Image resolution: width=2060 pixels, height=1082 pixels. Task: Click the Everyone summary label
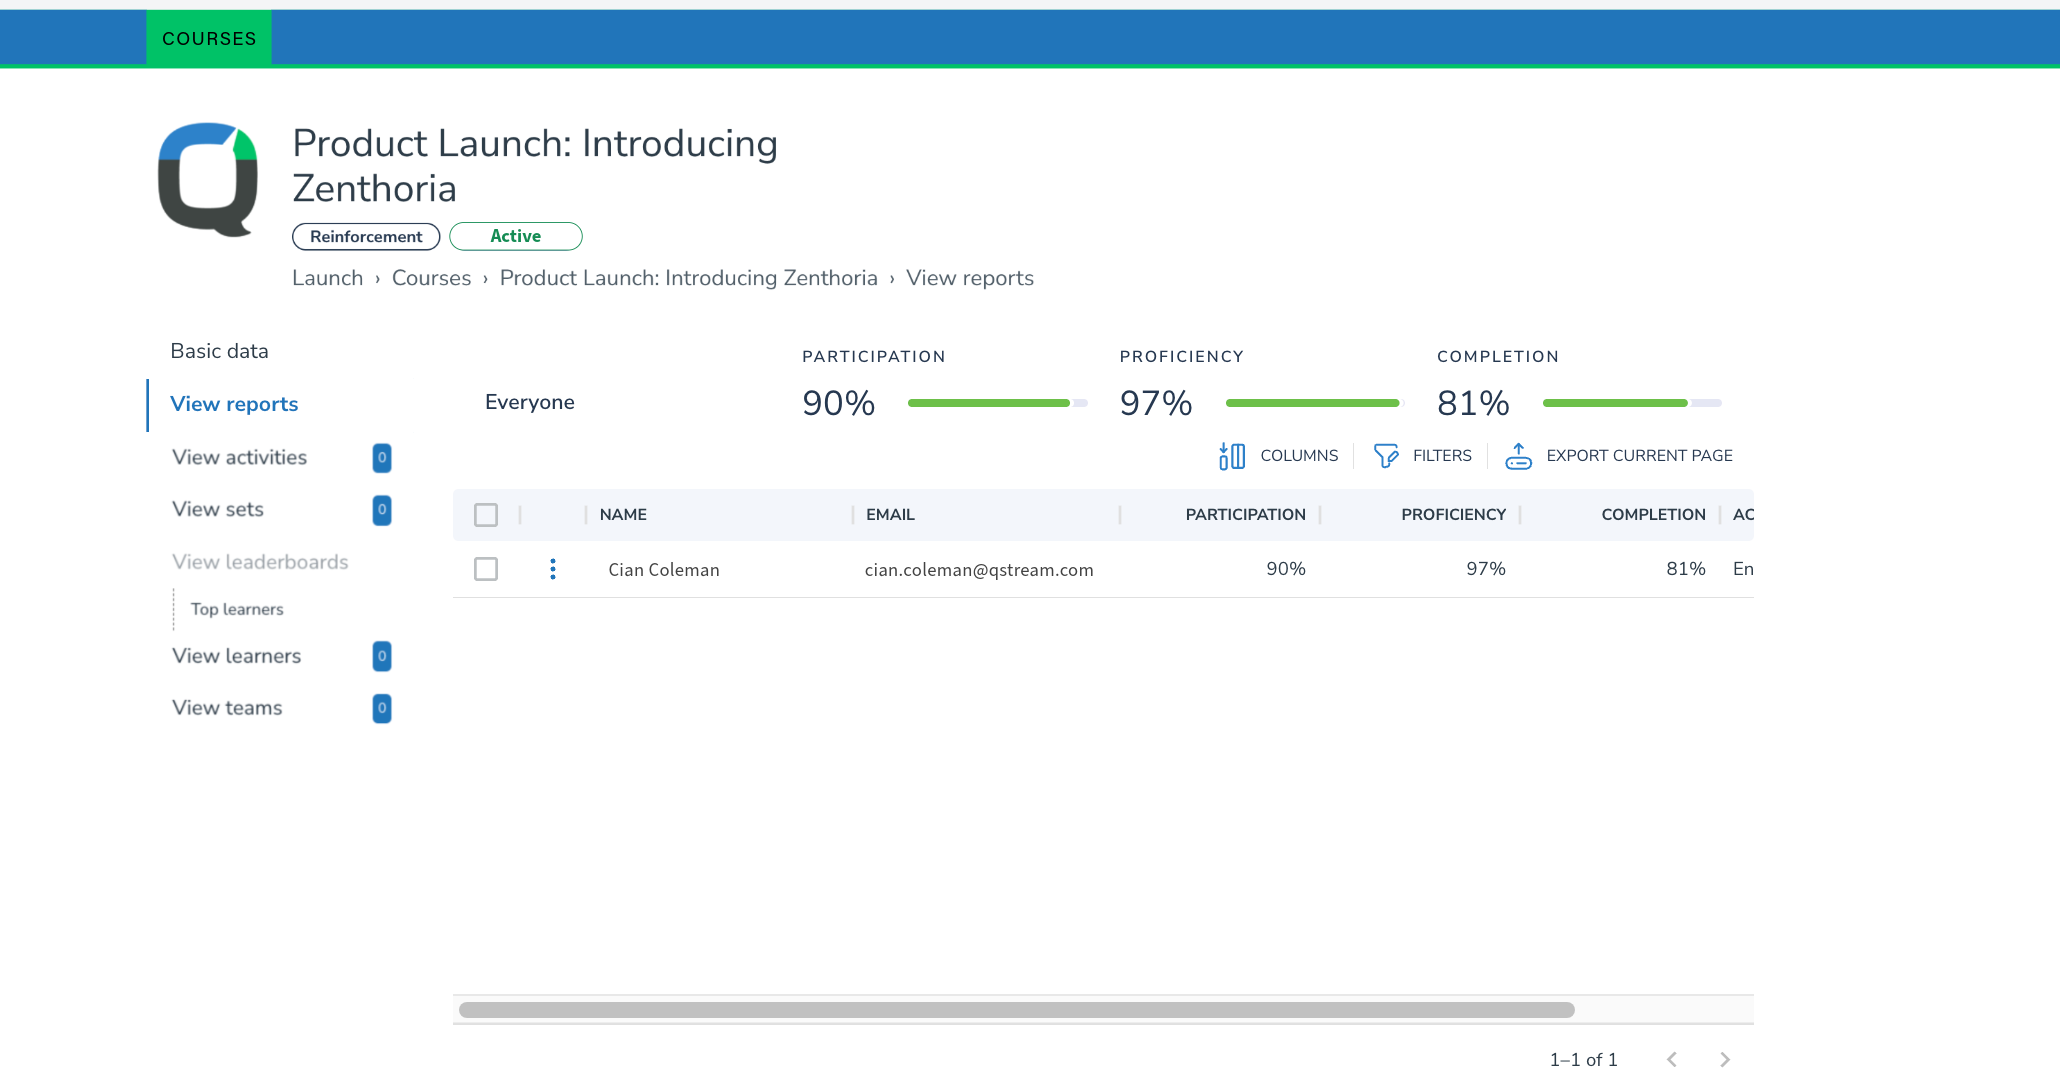[530, 402]
